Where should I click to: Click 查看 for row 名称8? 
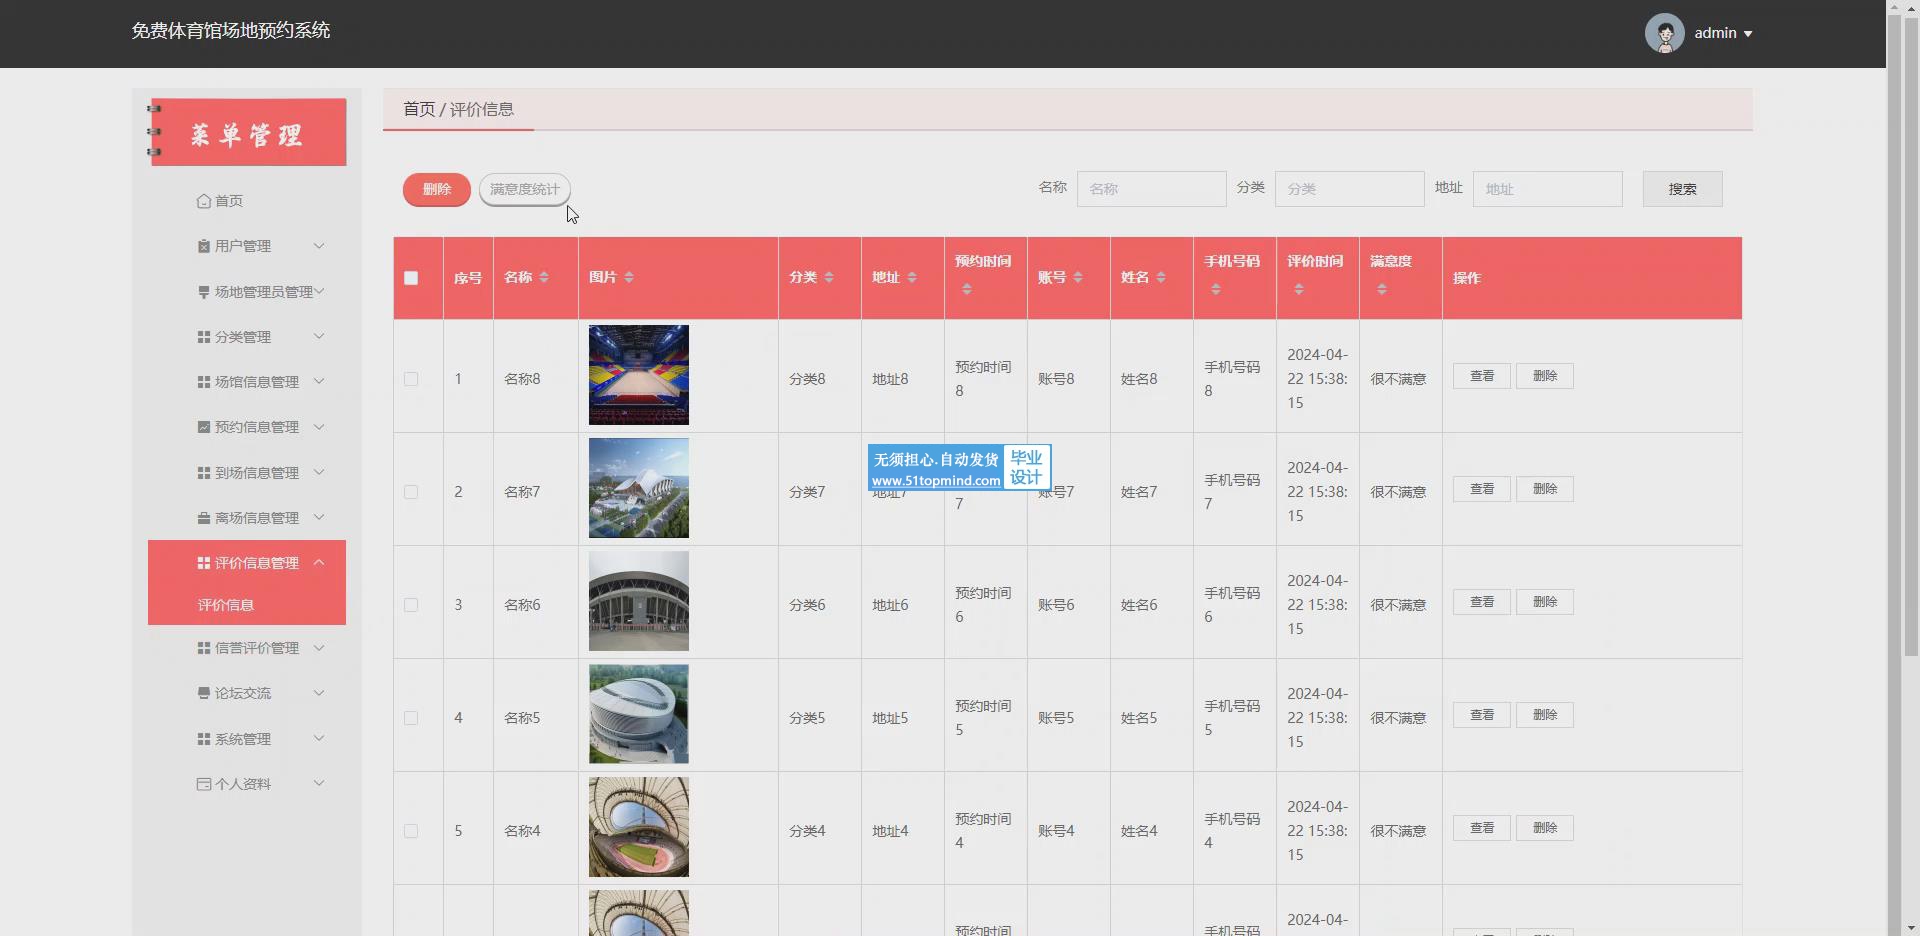coord(1482,376)
